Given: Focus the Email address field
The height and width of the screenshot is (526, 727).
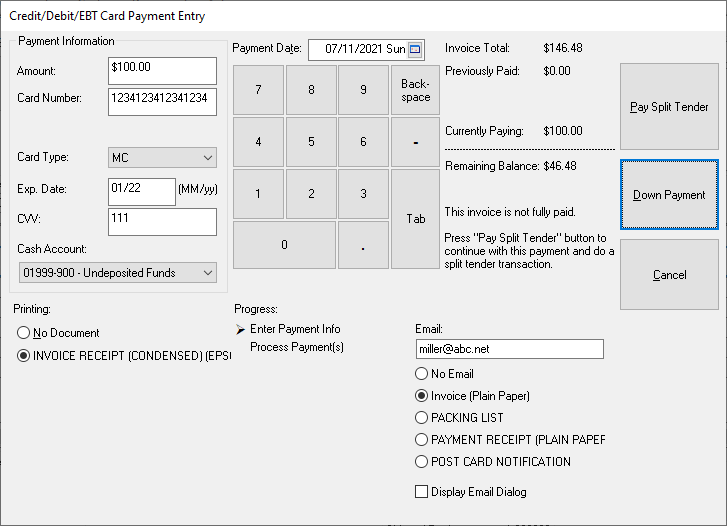Looking at the screenshot, I should (509, 349).
